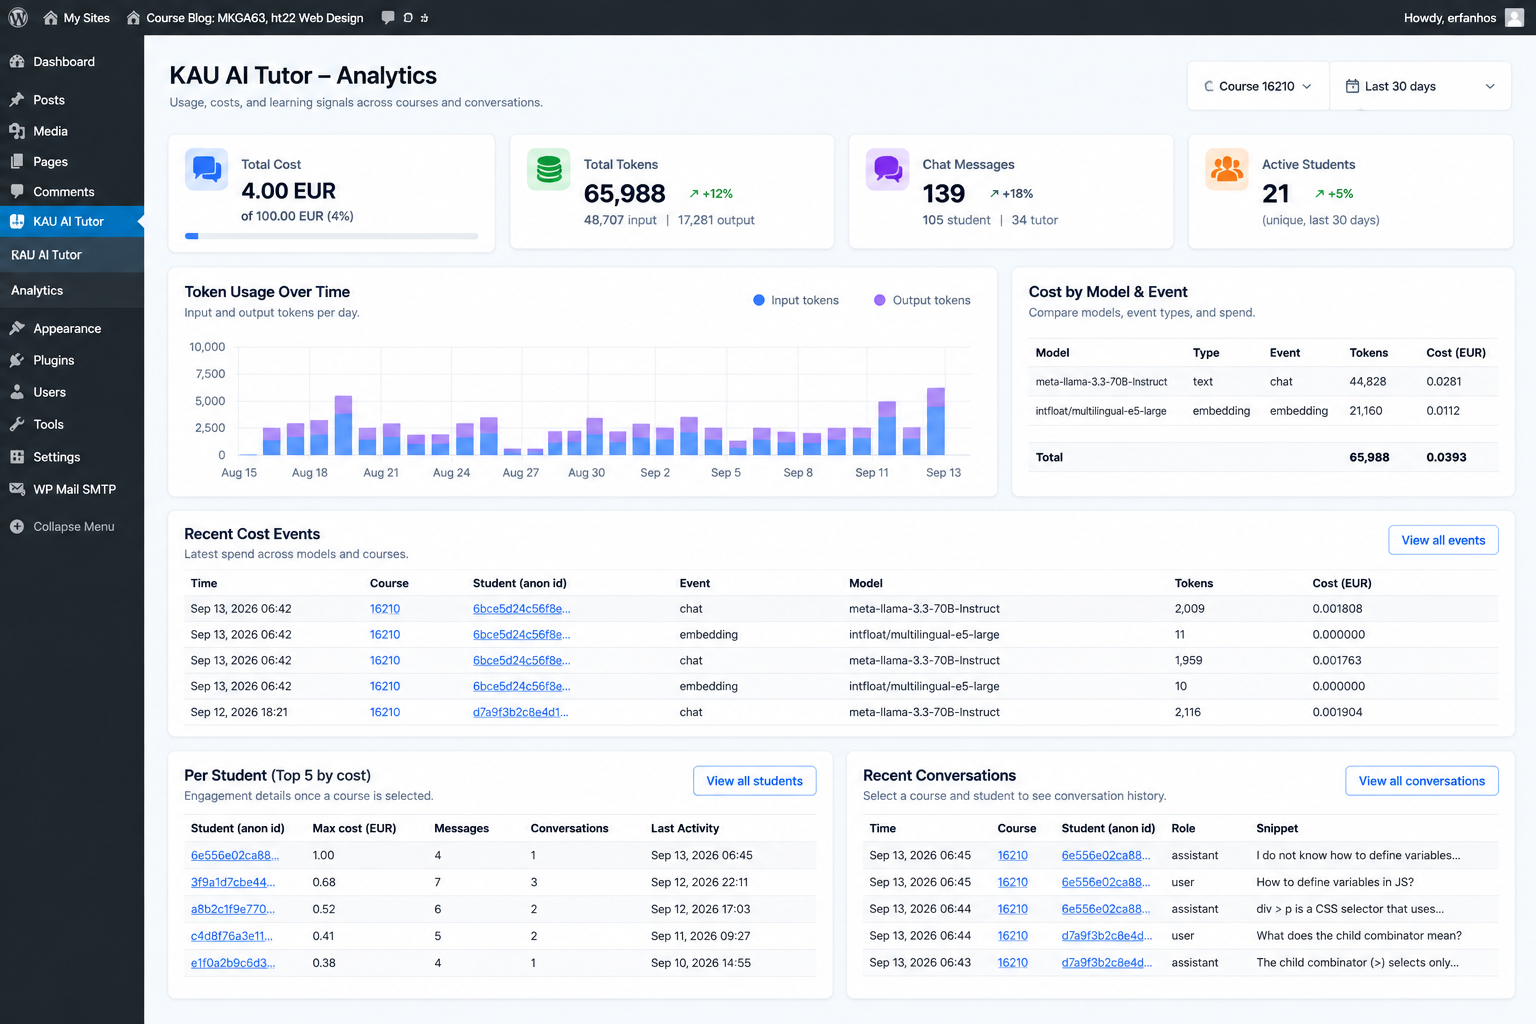This screenshot has height=1024, width=1536.
Task: Click the +18% chat messages trend indicator
Action: point(1011,194)
